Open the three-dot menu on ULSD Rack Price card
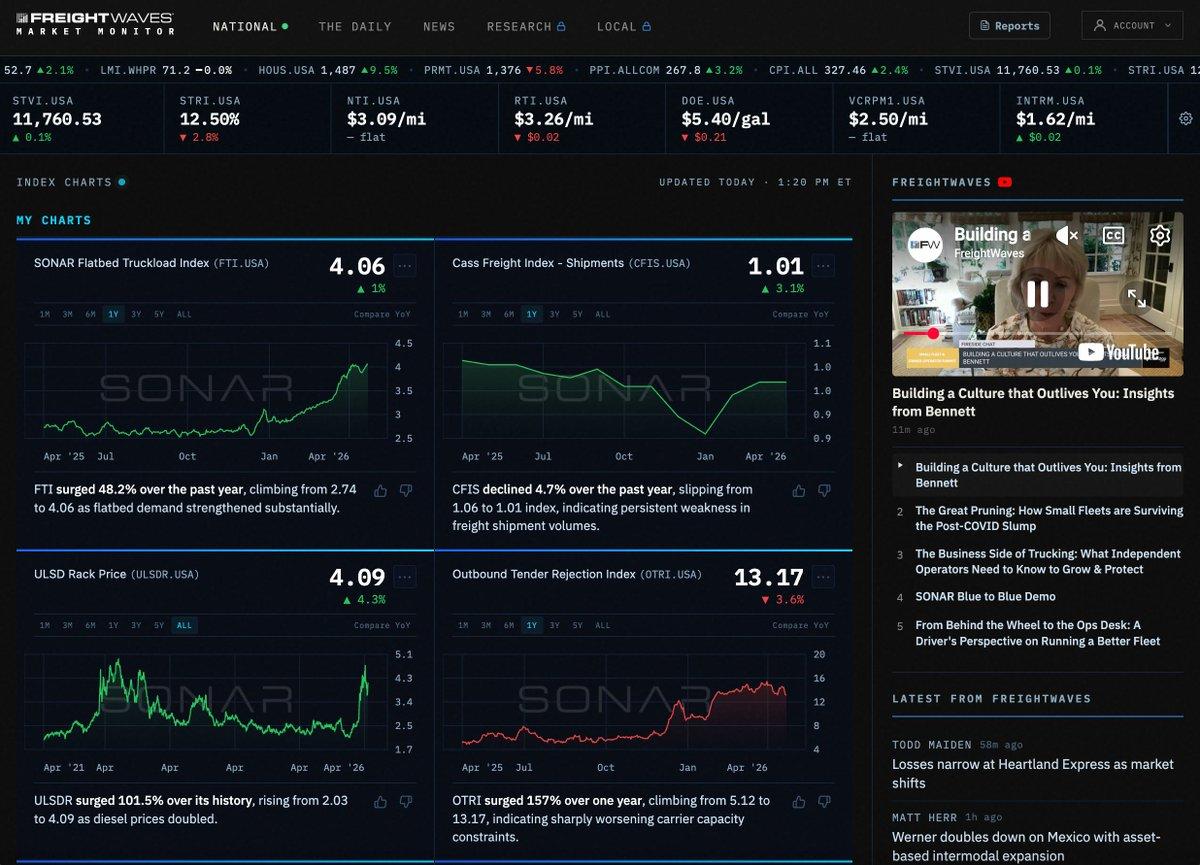The height and width of the screenshot is (865, 1200). (x=405, y=577)
